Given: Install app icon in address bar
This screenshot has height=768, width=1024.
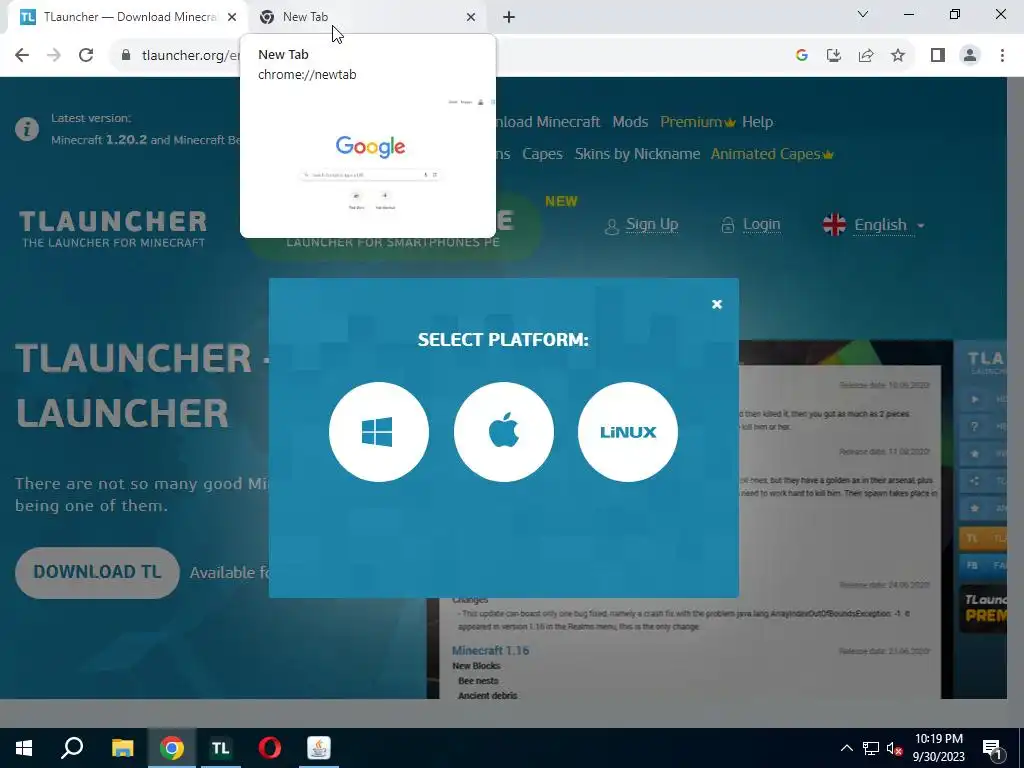Looking at the screenshot, I should (833, 56).
